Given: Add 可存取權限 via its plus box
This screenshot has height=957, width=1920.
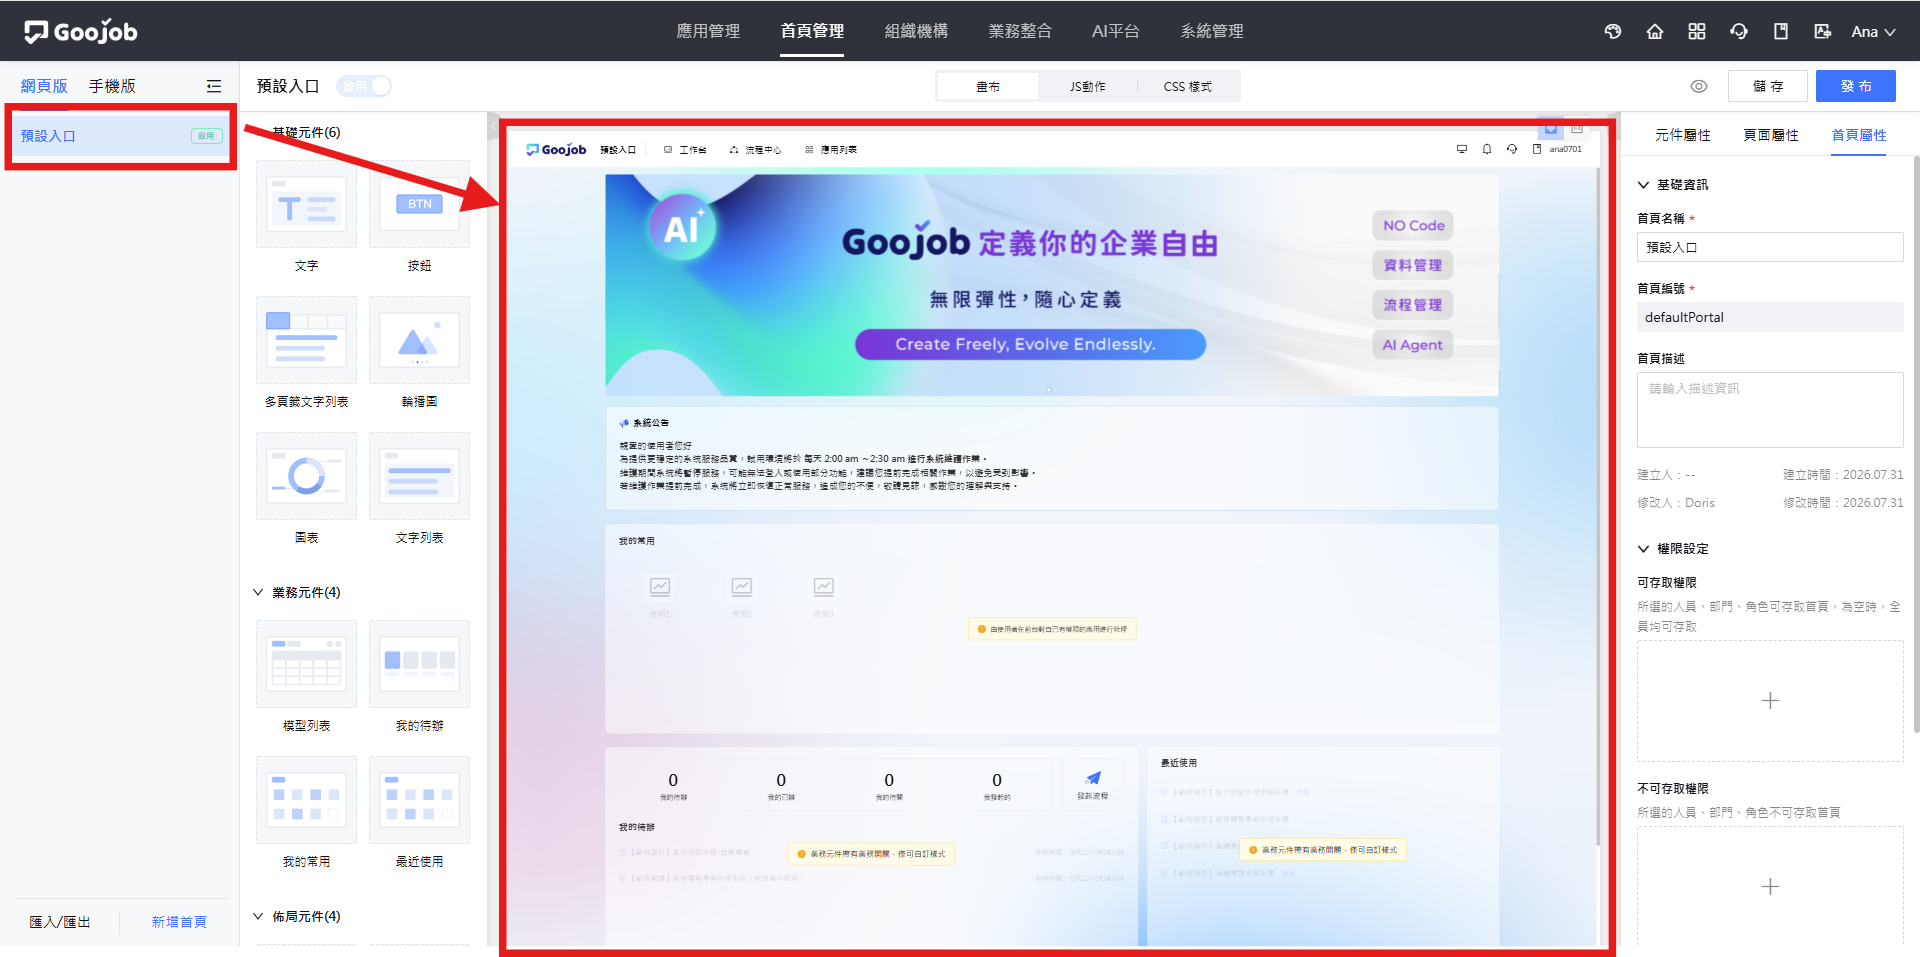Looking at the screenshot, I should [1770, 701].
